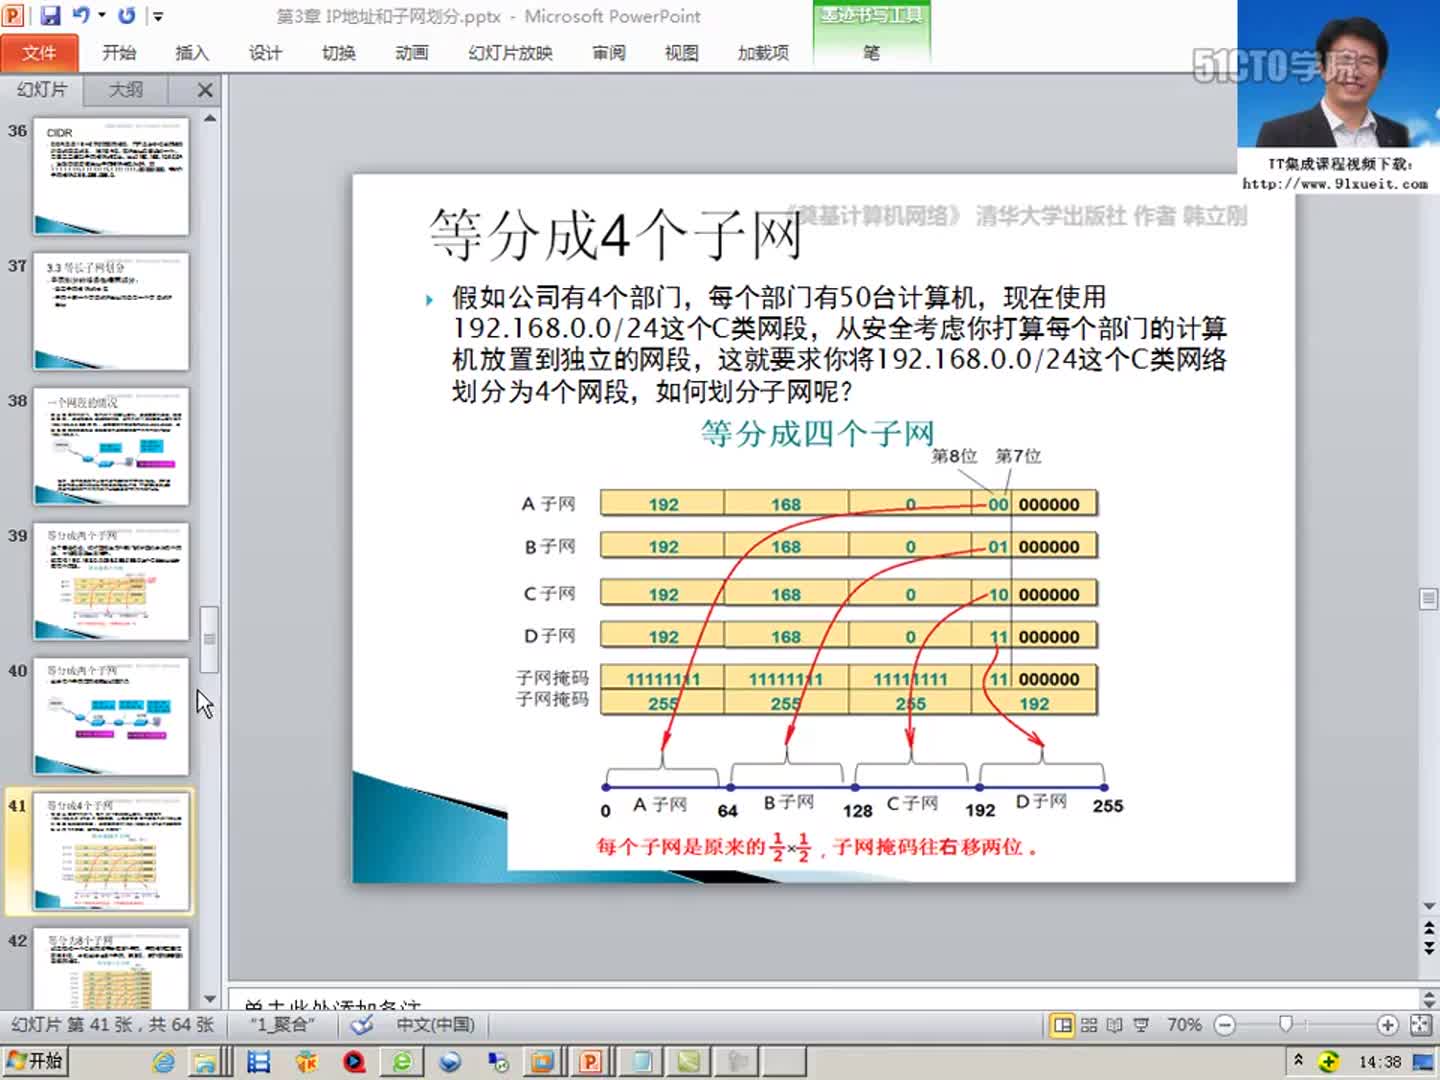
Task: Select slide 42 thumbnail
Action: click(x=111, y=968)
